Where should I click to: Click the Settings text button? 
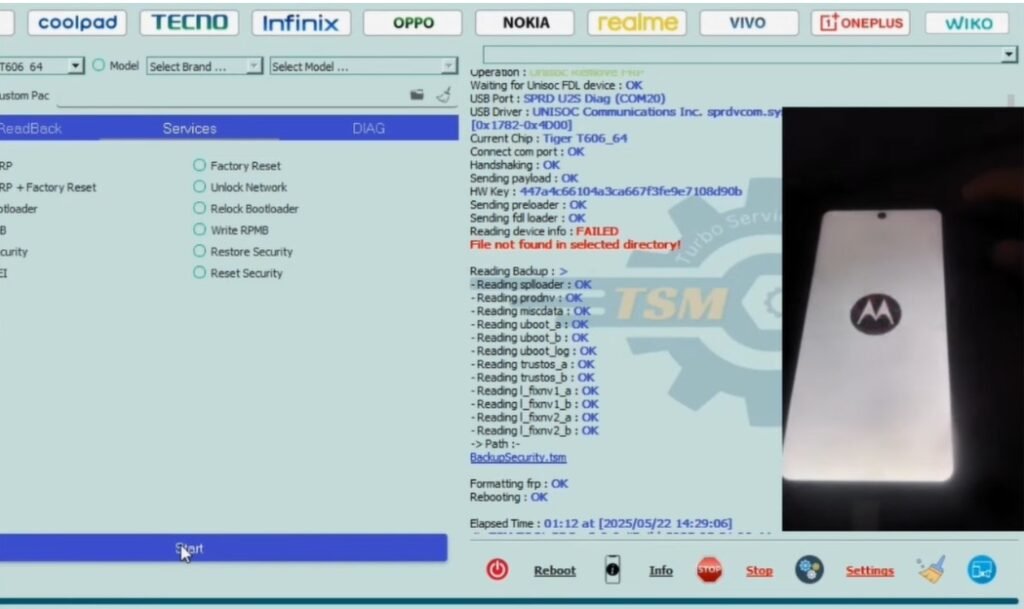[869, 570]
